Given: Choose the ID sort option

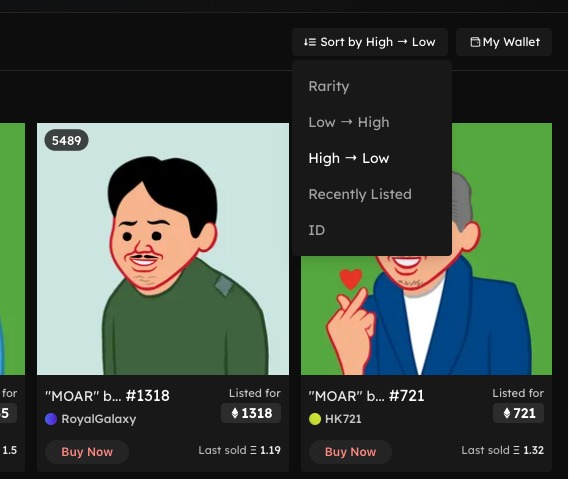Looking at the screenshot, I should point(317,230).
